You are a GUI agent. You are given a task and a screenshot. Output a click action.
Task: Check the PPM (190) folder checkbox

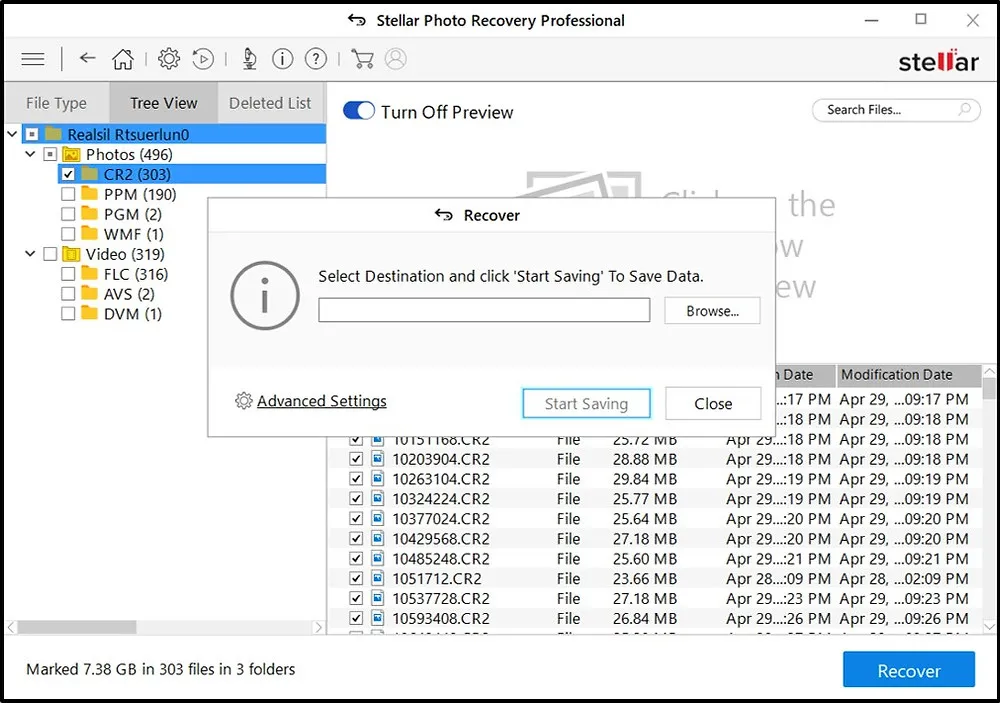point(68,194)
